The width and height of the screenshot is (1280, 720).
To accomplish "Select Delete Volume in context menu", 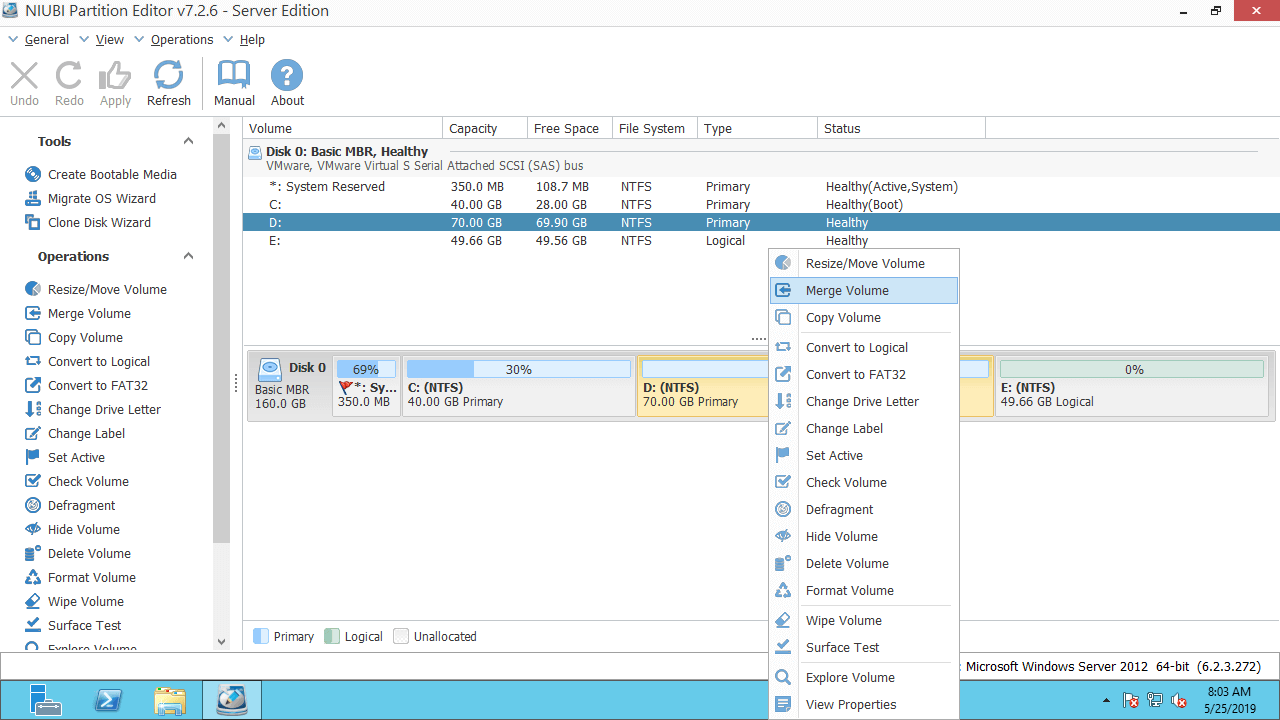I will pyautogui.click(x=847, y=563).
